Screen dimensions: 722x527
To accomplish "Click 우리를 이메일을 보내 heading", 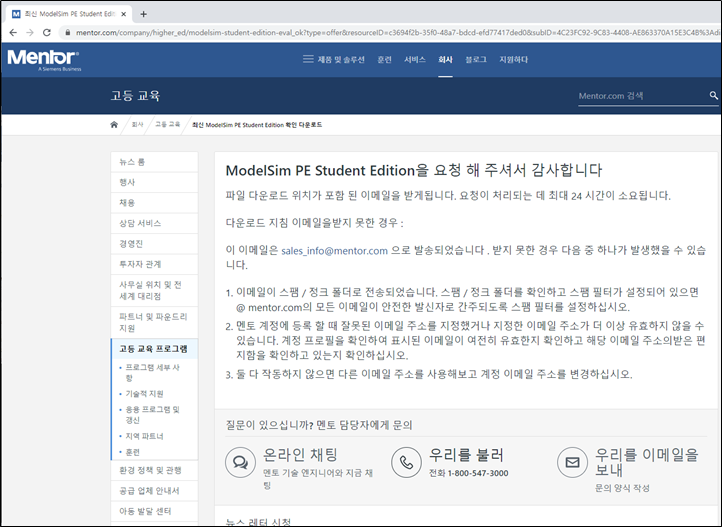I will click(646, 462).
